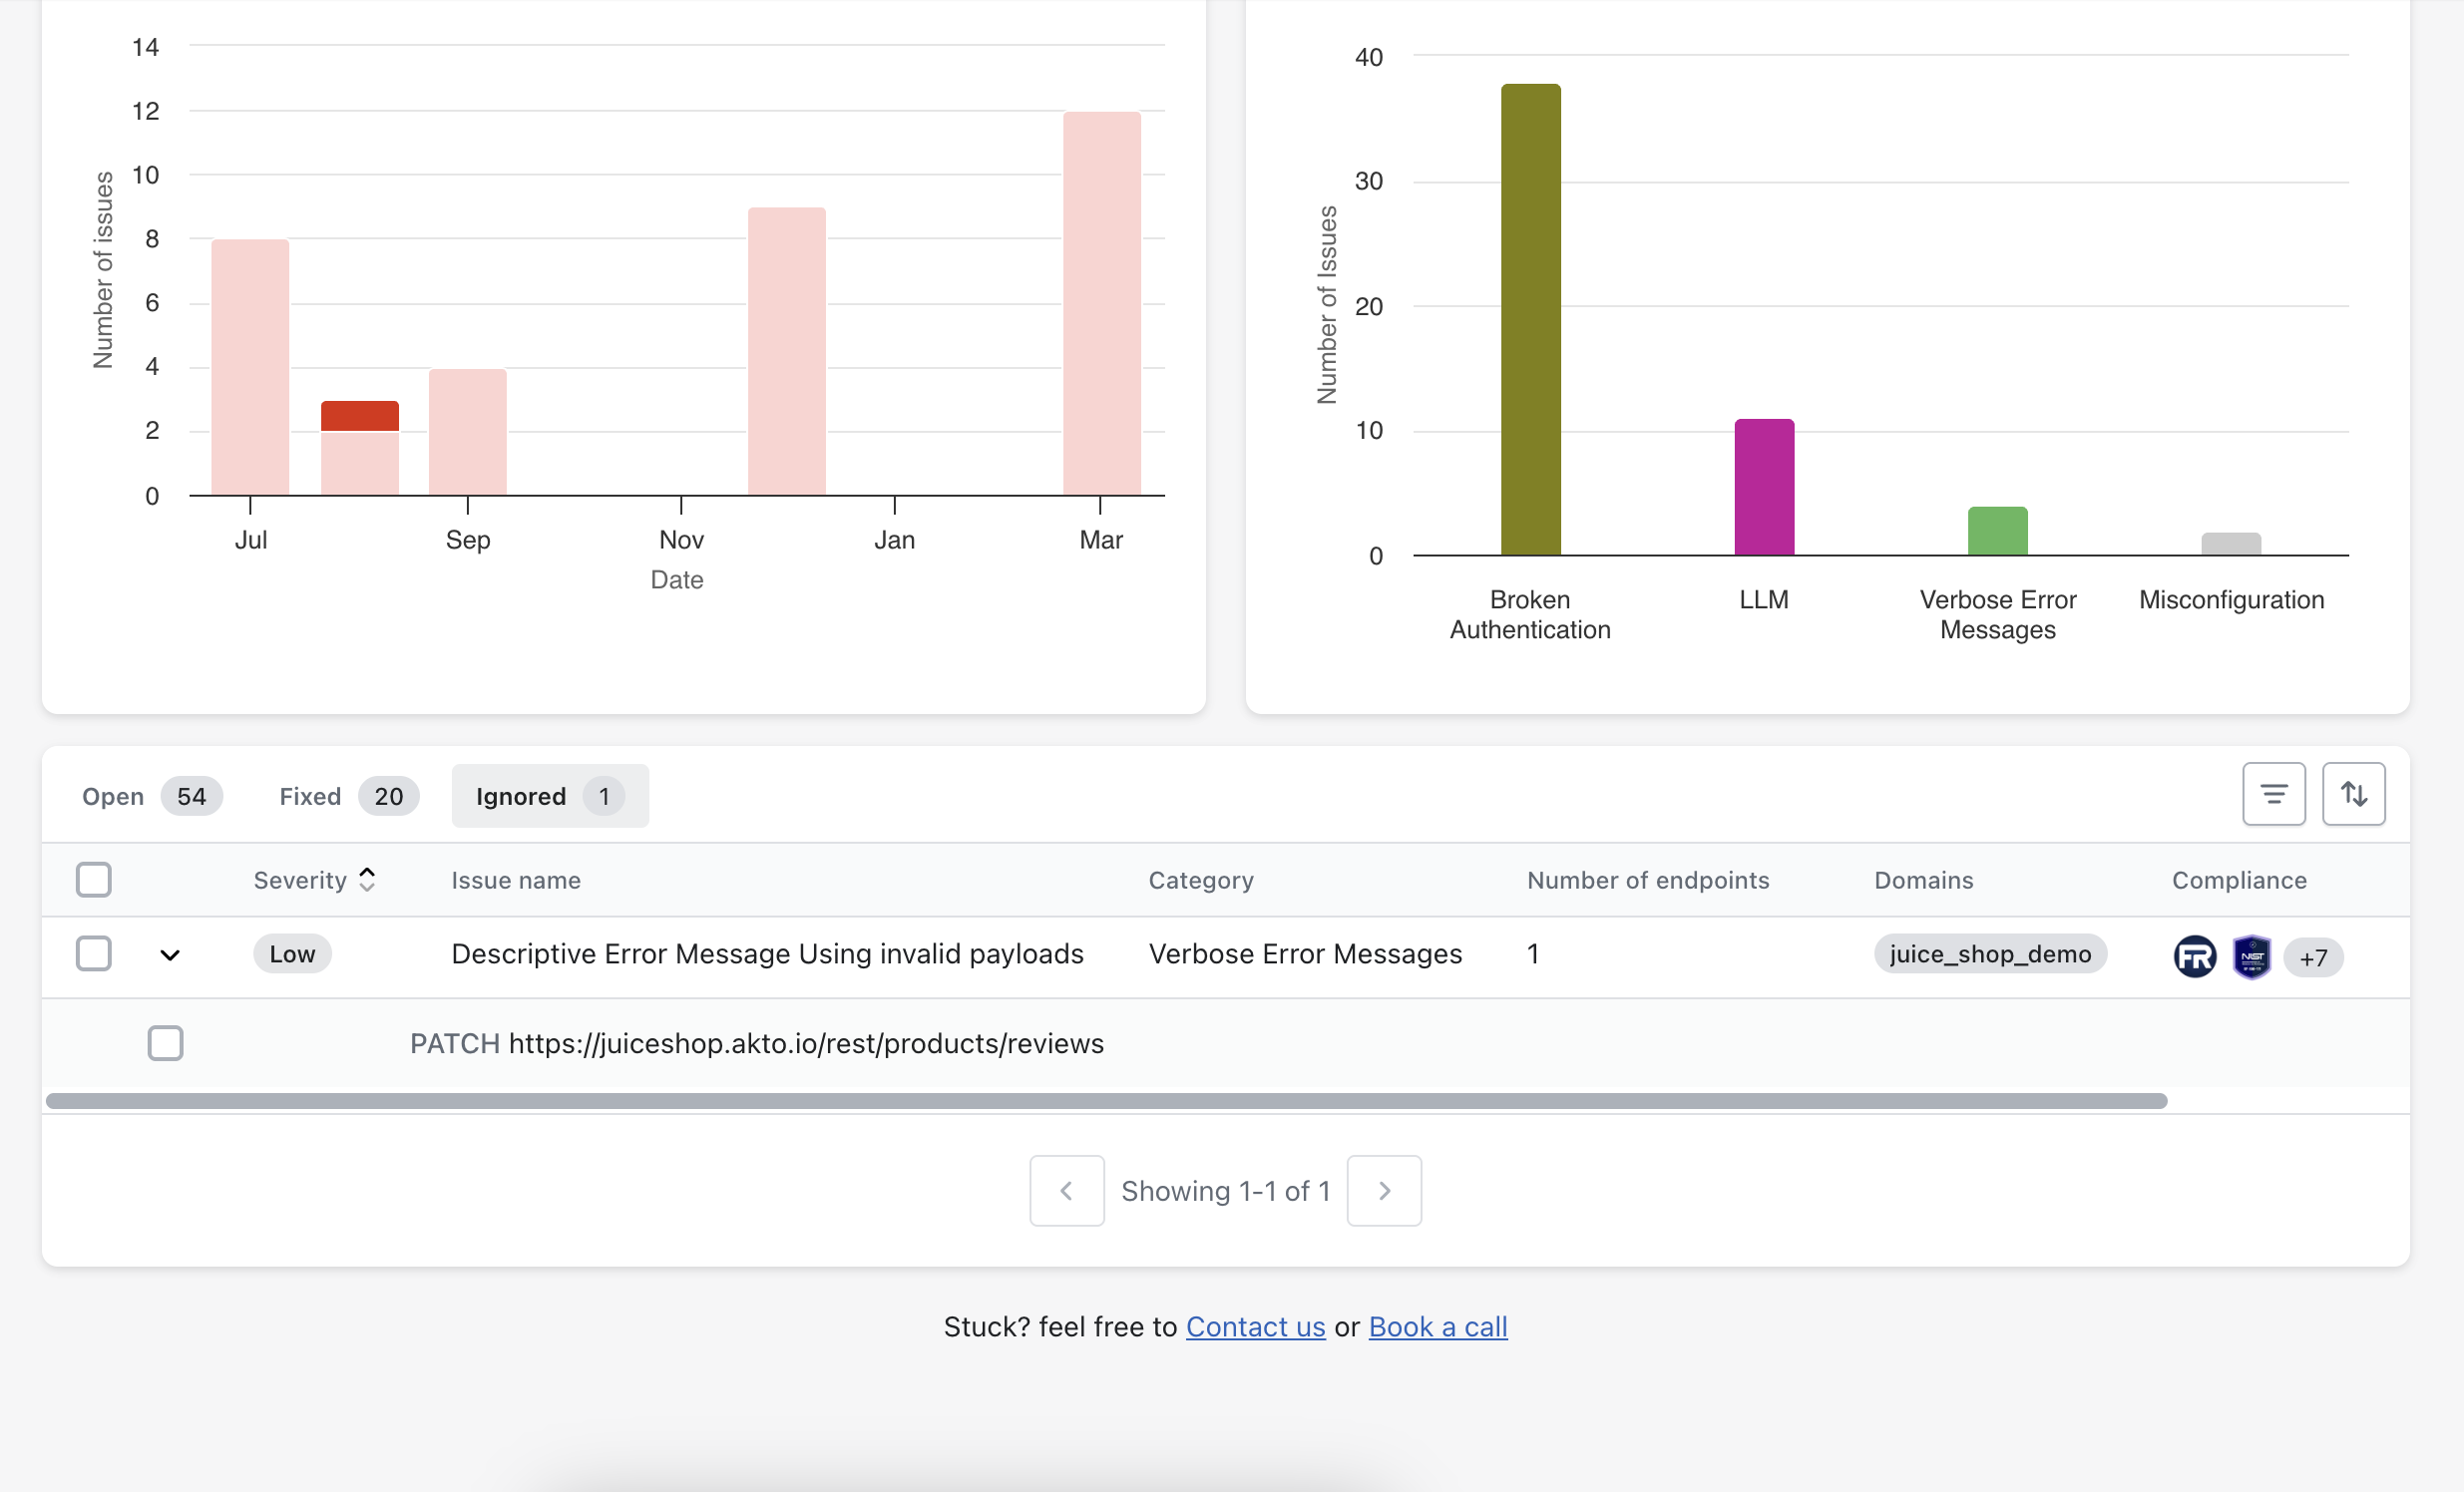Open the table filter icon

tap(2273, 795)
